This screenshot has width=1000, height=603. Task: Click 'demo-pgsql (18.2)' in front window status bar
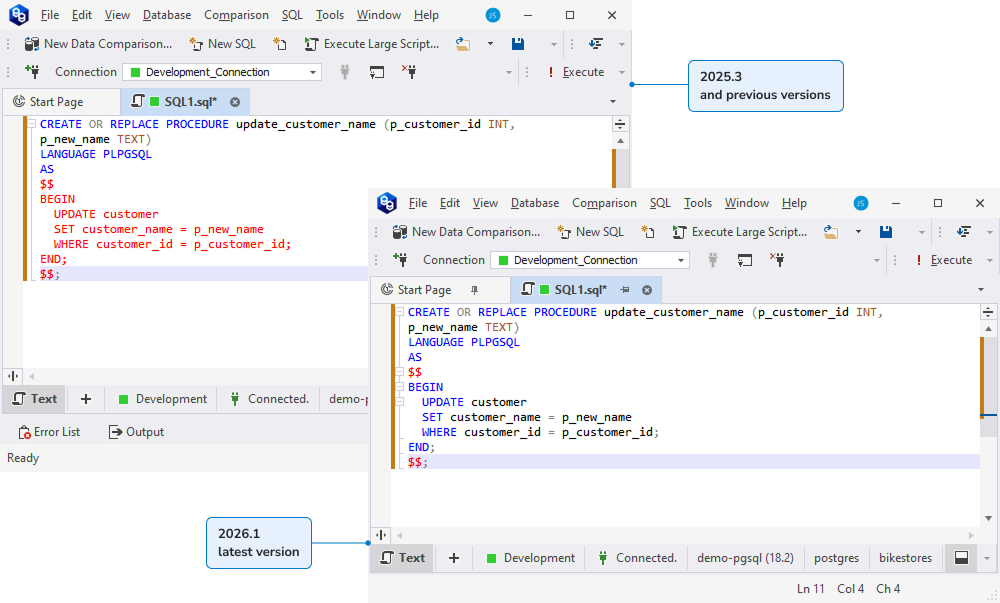coord(745,558)
